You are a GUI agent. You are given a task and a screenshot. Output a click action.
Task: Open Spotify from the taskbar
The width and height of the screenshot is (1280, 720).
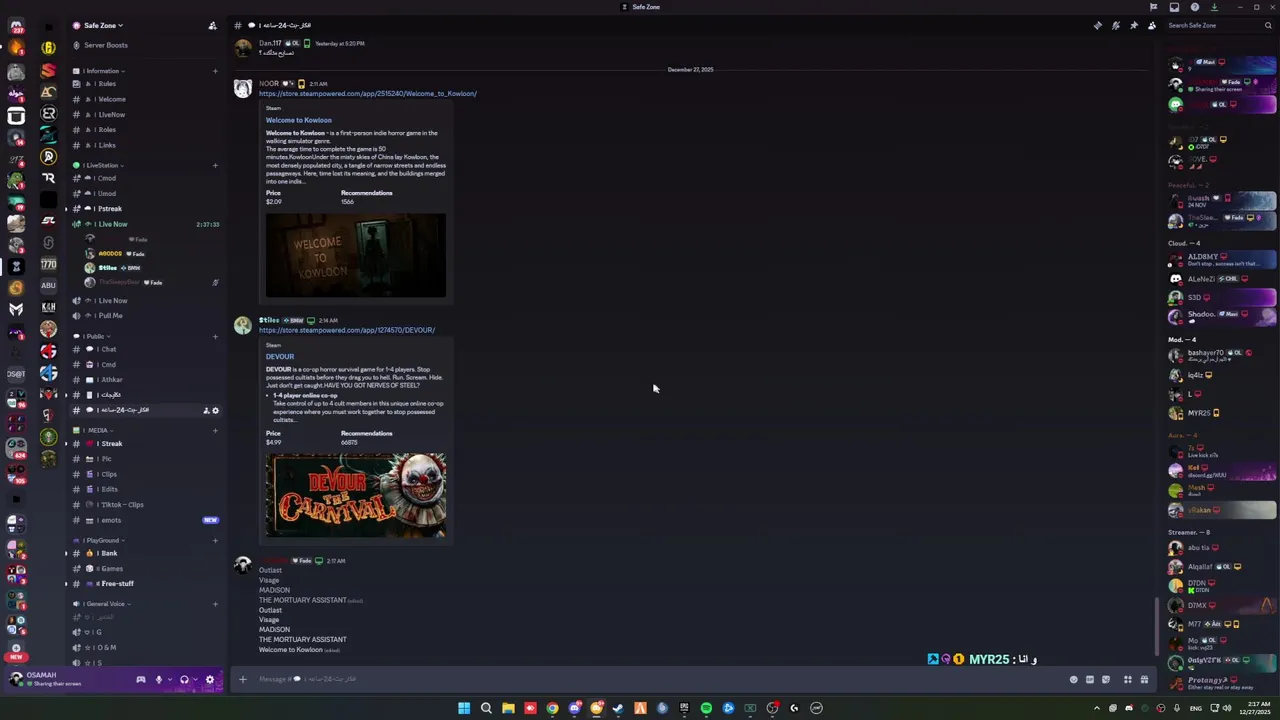pos(706,708)
